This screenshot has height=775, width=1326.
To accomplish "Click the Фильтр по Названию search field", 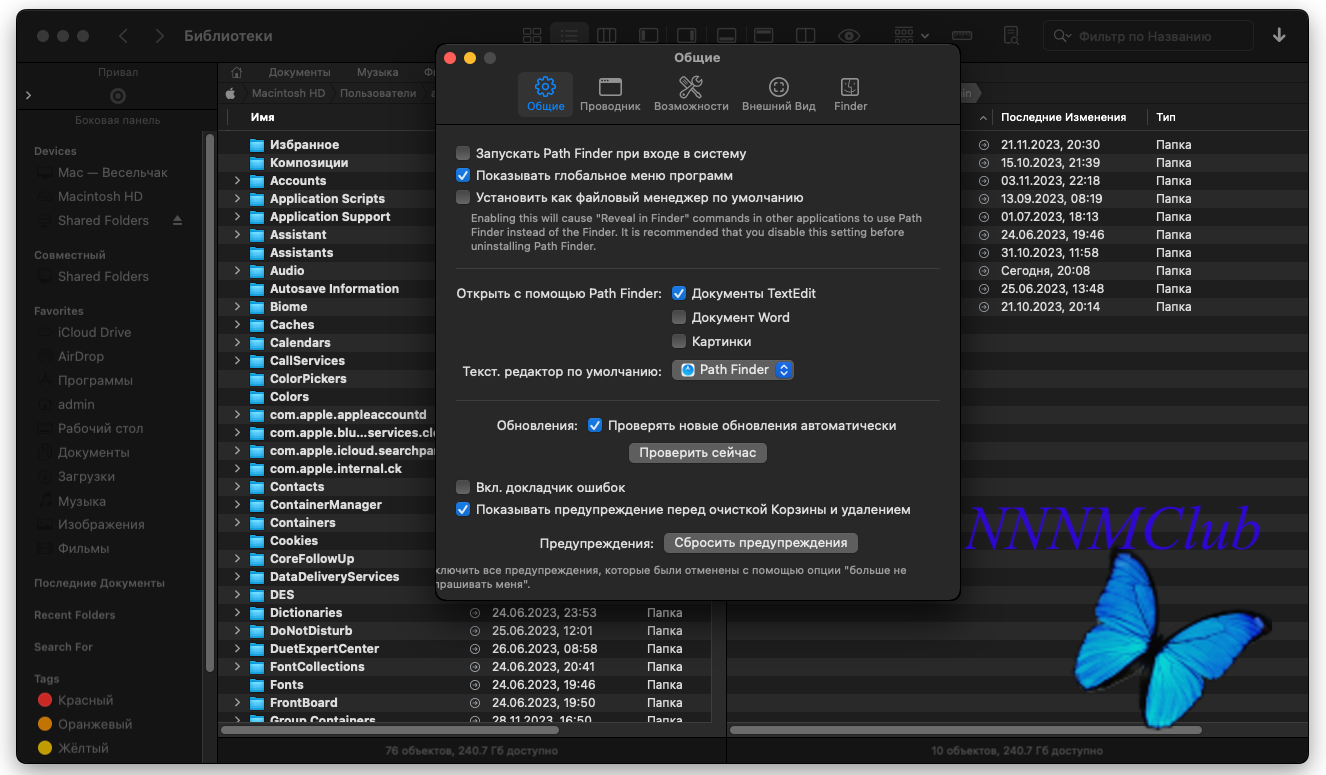I will tap(1160, 36).
